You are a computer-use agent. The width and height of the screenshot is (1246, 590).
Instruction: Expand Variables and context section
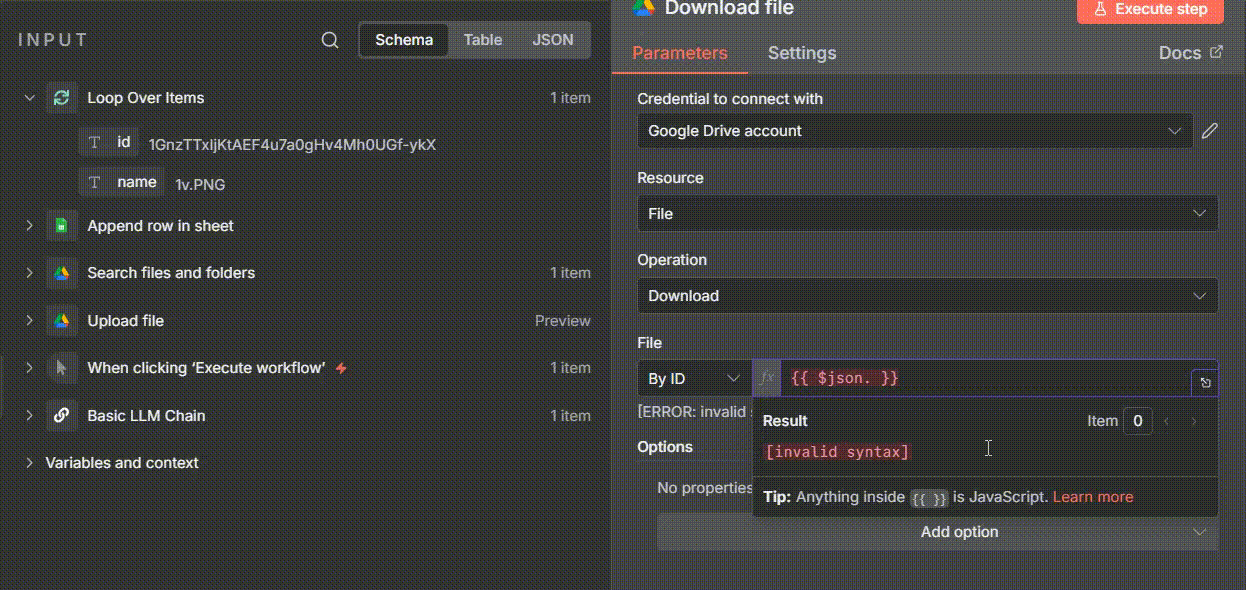30,463
